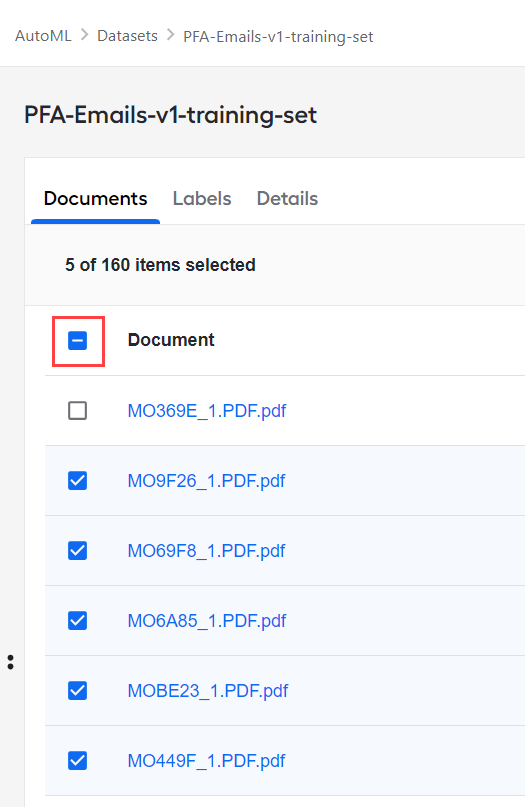525x807 pixels.
Task: View the MO69F8_1.PDF.pdf document
Action: click(x=206, y=551)
